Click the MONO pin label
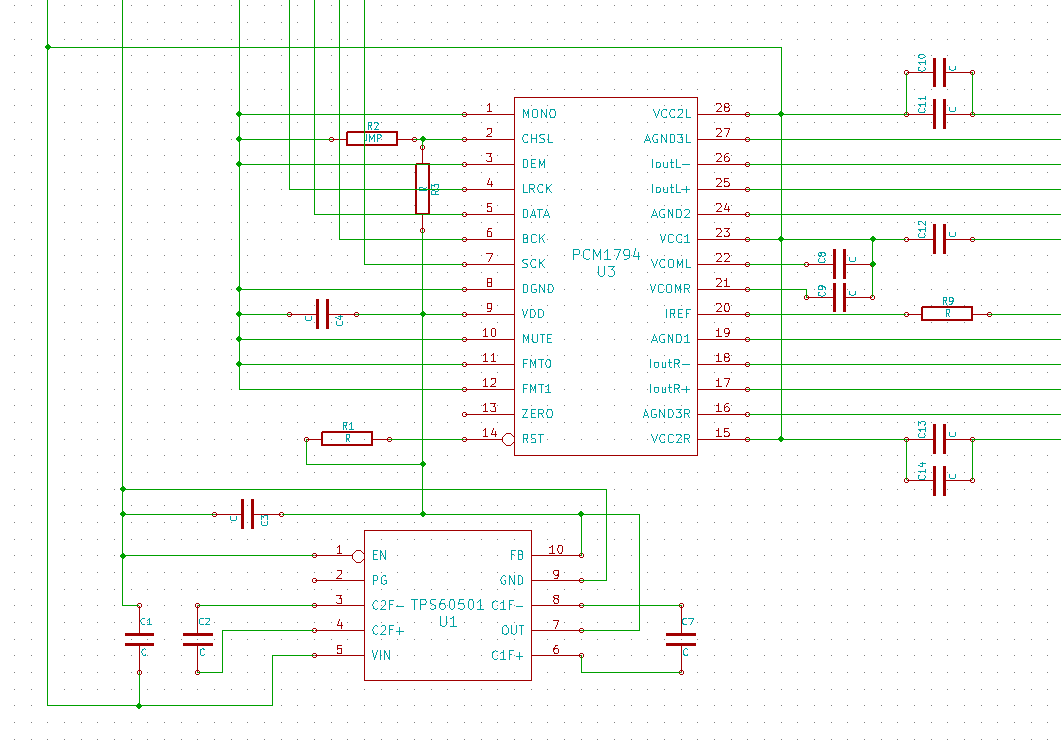This screenshot has width=1061, height=740. coord(539,114)
